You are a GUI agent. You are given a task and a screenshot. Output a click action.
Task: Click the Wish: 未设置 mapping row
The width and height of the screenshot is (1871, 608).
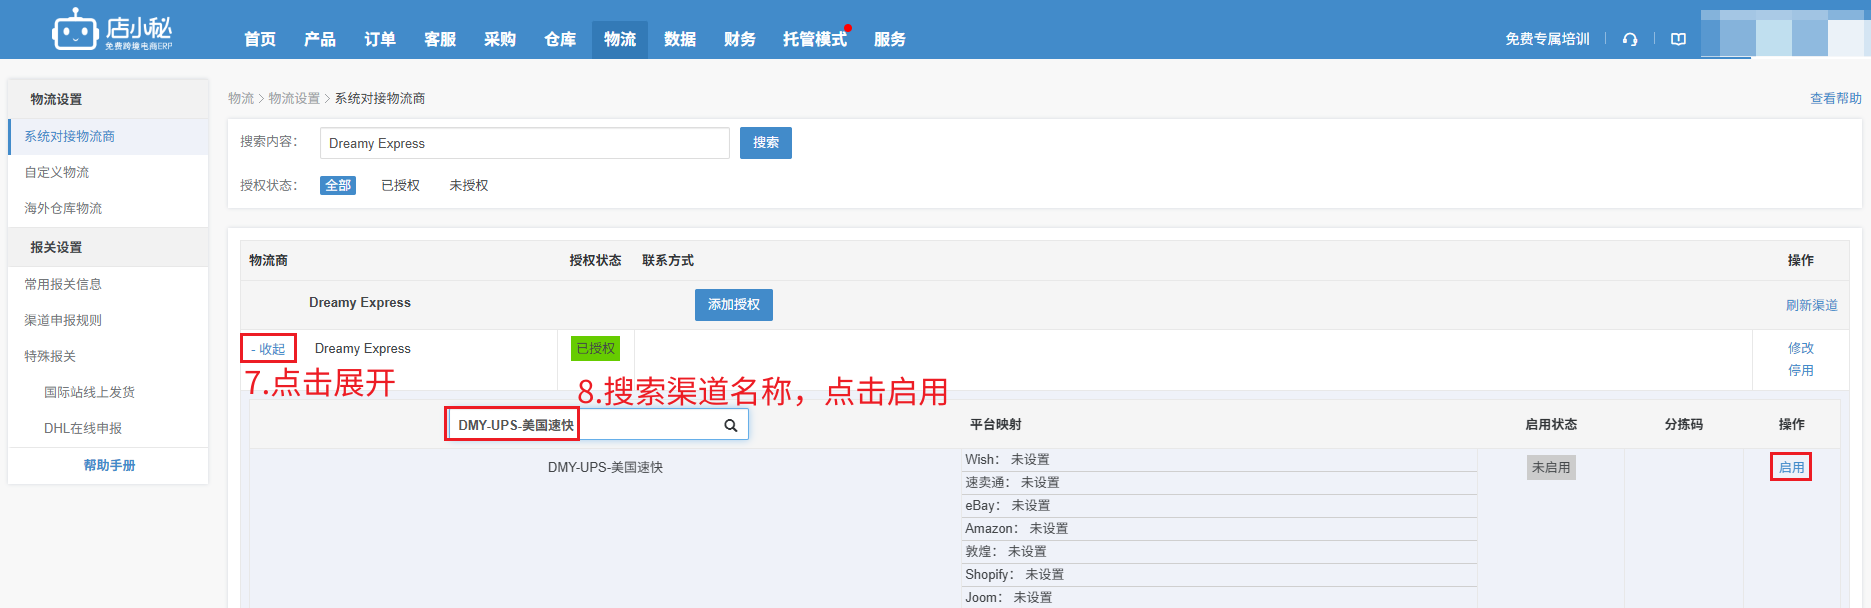(1219, 460)
